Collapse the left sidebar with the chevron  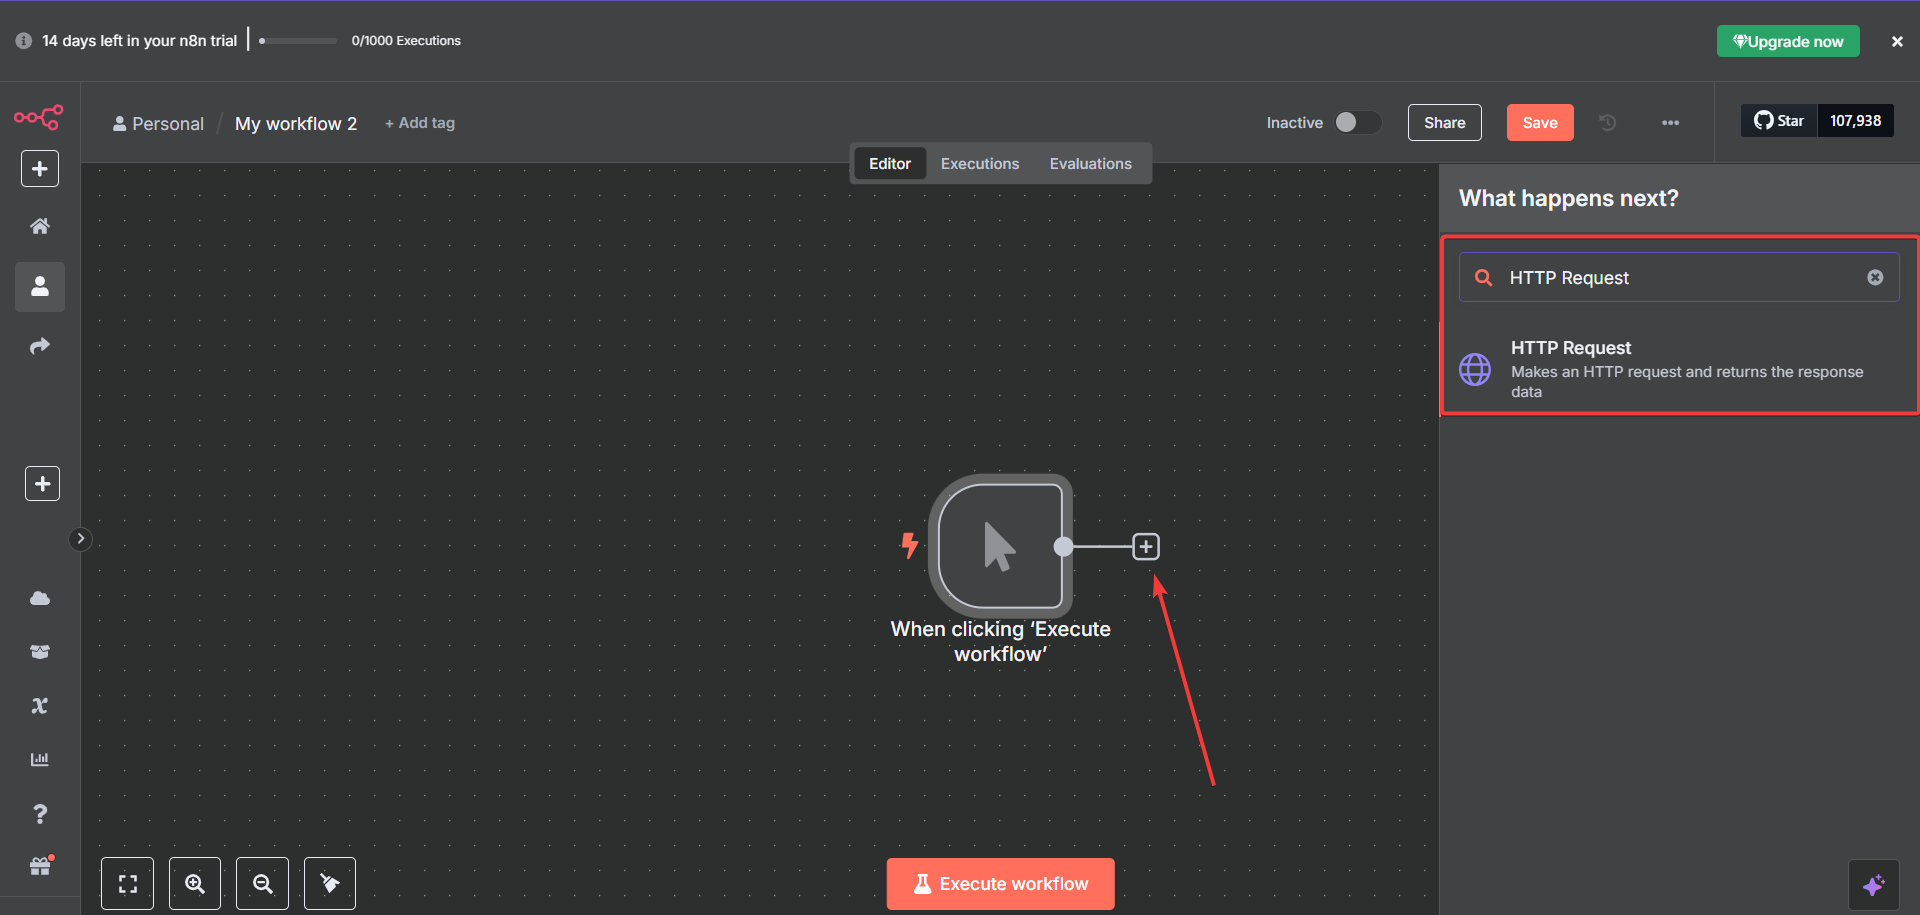(80, 539)
